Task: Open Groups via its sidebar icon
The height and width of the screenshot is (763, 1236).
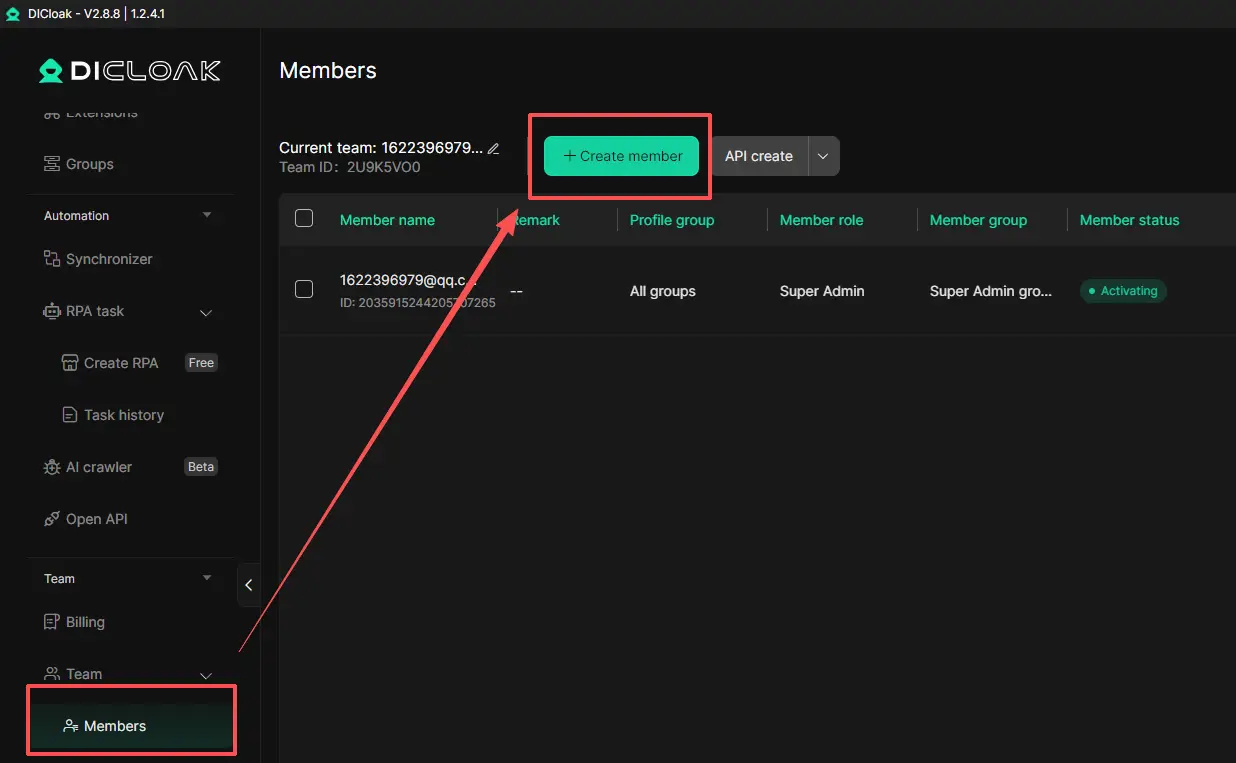Action: pos(52,164)
